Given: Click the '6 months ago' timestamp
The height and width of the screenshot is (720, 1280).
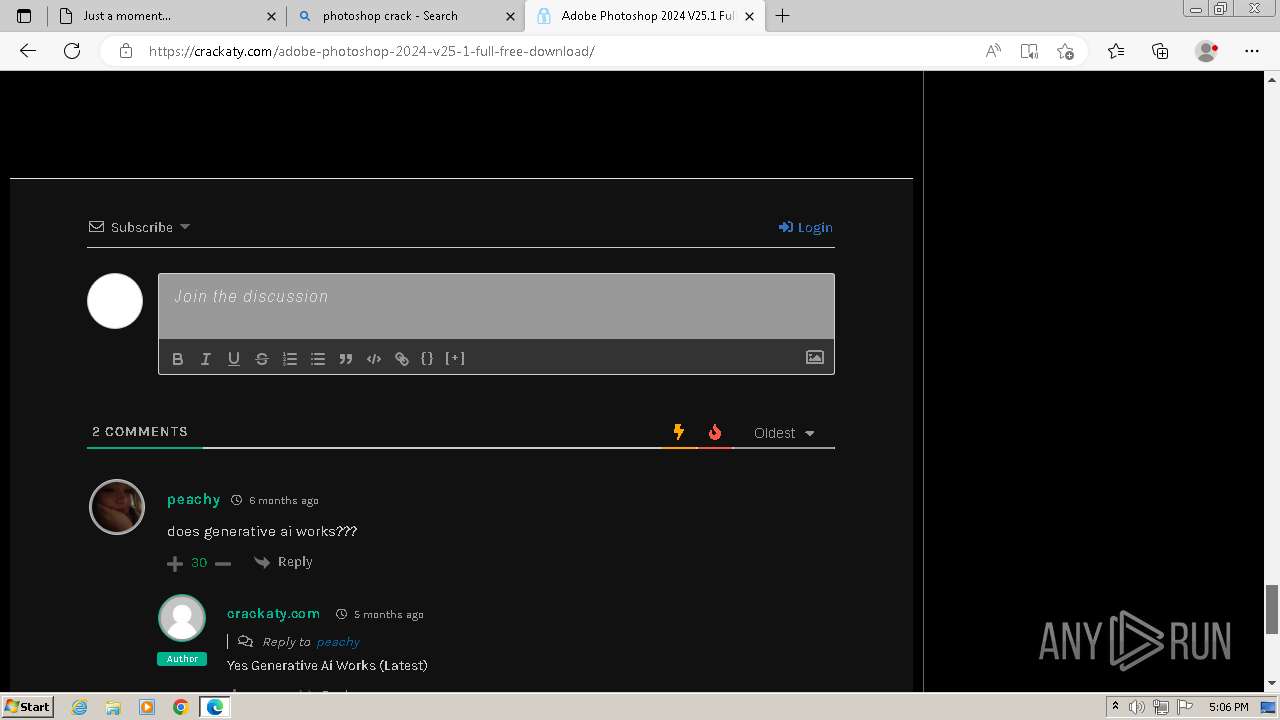Looking at the screenshot, I should click(284, 500).
